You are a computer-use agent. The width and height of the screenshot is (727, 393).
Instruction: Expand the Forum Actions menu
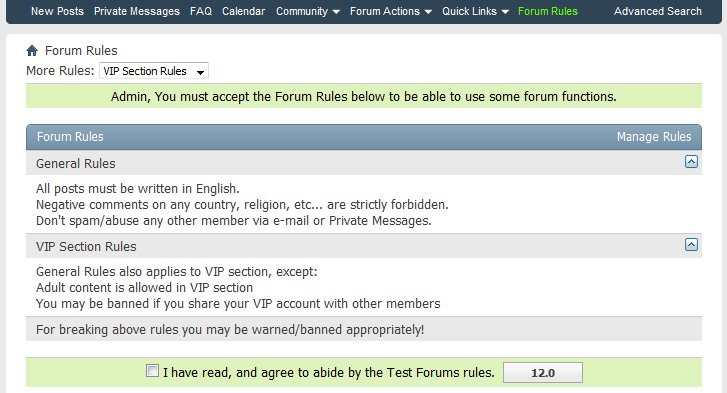[390, 11]
